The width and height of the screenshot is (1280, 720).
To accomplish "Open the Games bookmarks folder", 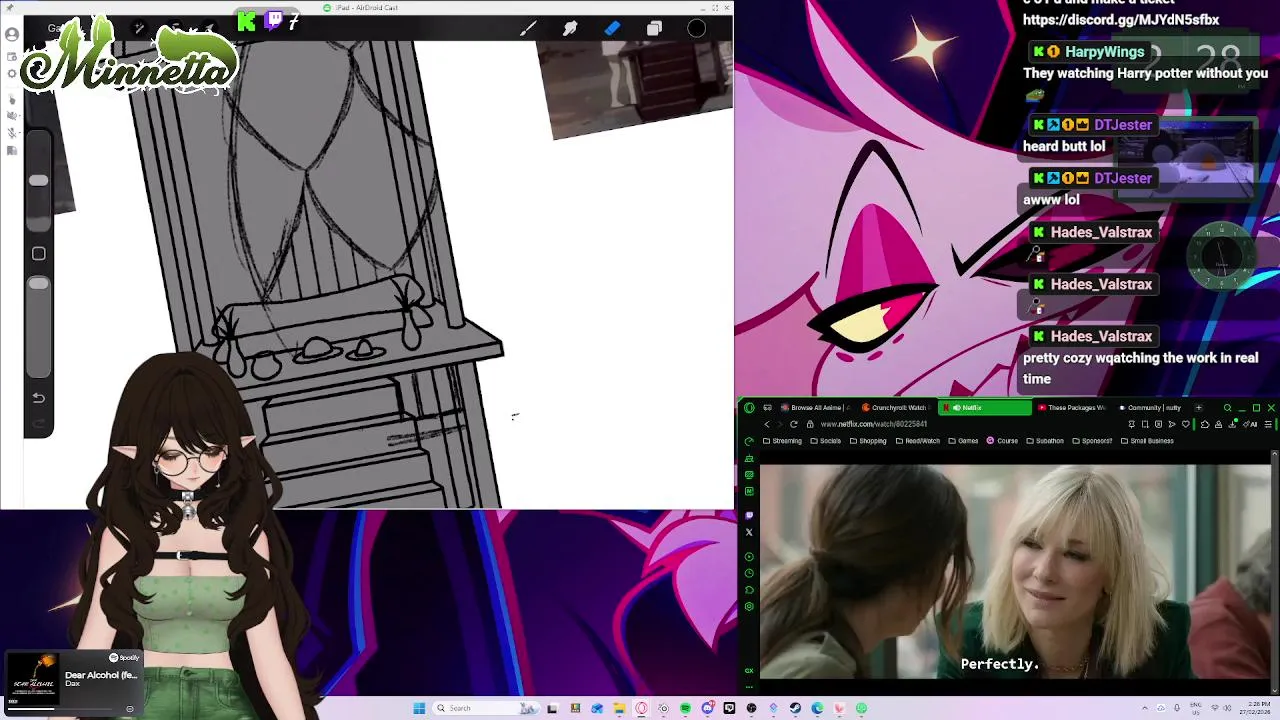I will [x=964, y=441].
